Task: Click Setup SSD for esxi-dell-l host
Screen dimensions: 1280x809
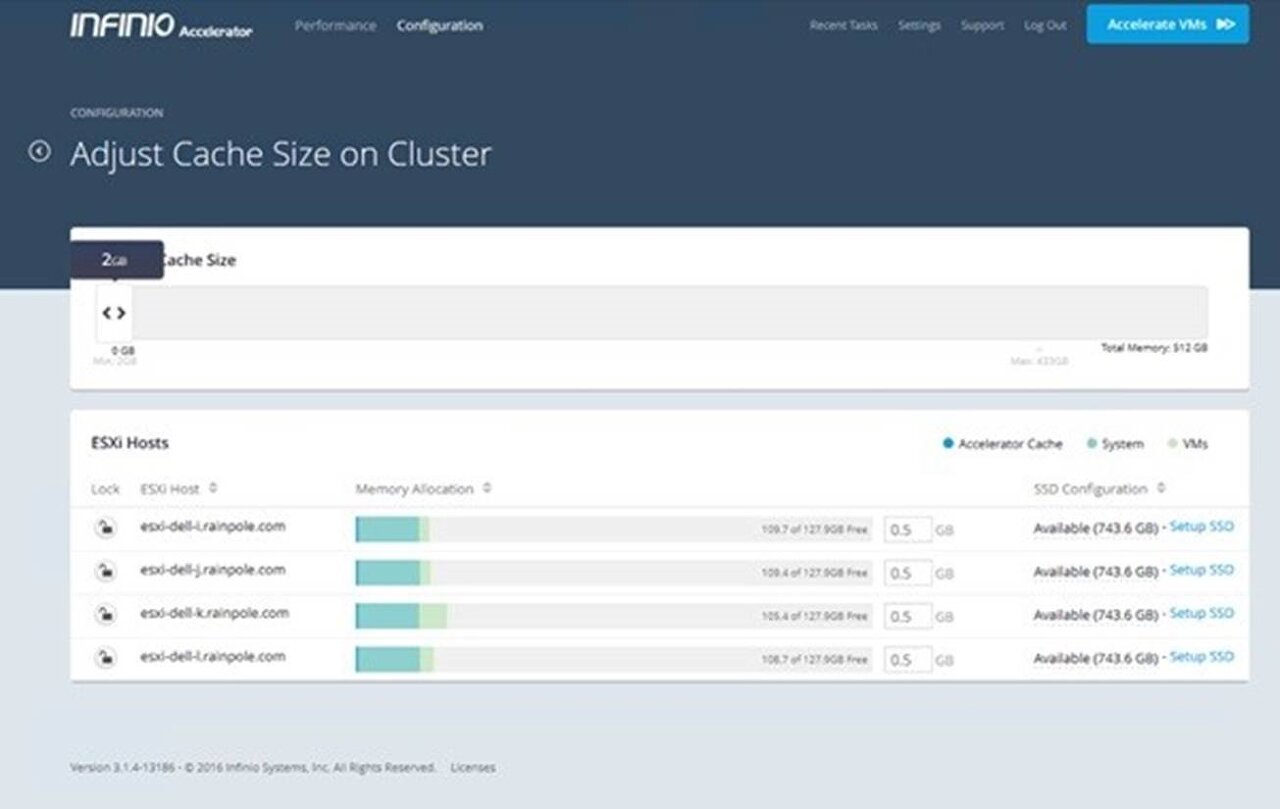Action: (1202, 657)
